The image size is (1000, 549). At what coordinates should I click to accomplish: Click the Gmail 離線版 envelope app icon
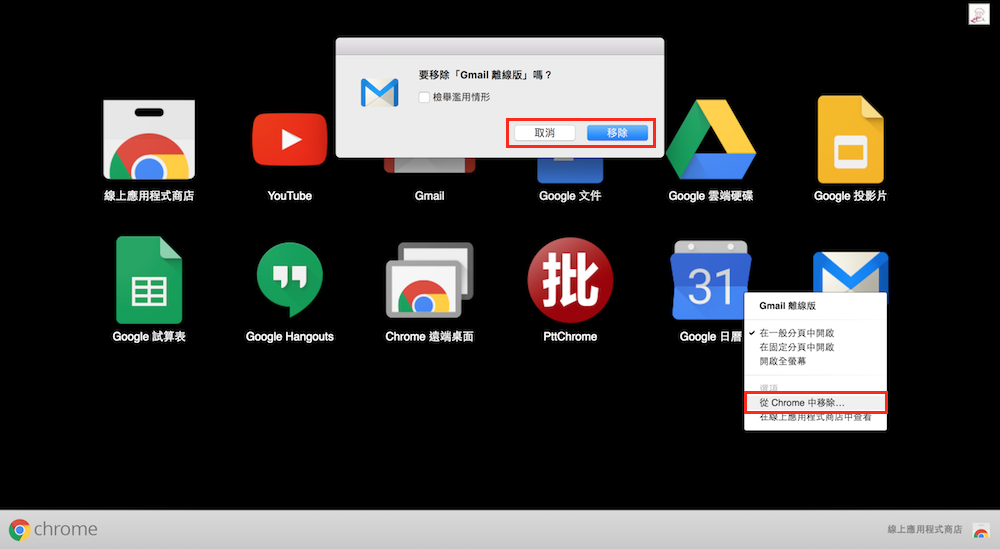pyautogui.click(x=850, y=272)
